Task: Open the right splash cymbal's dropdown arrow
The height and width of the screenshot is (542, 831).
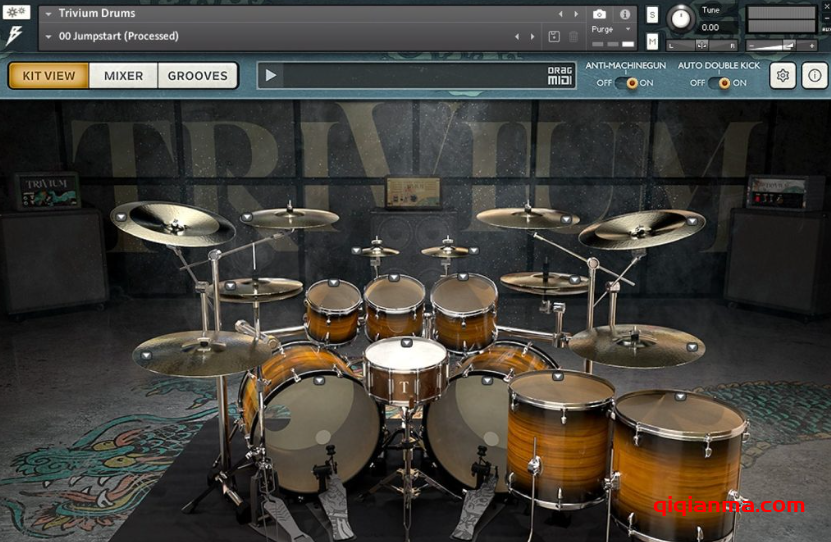Action: click(x=474, y=251)
